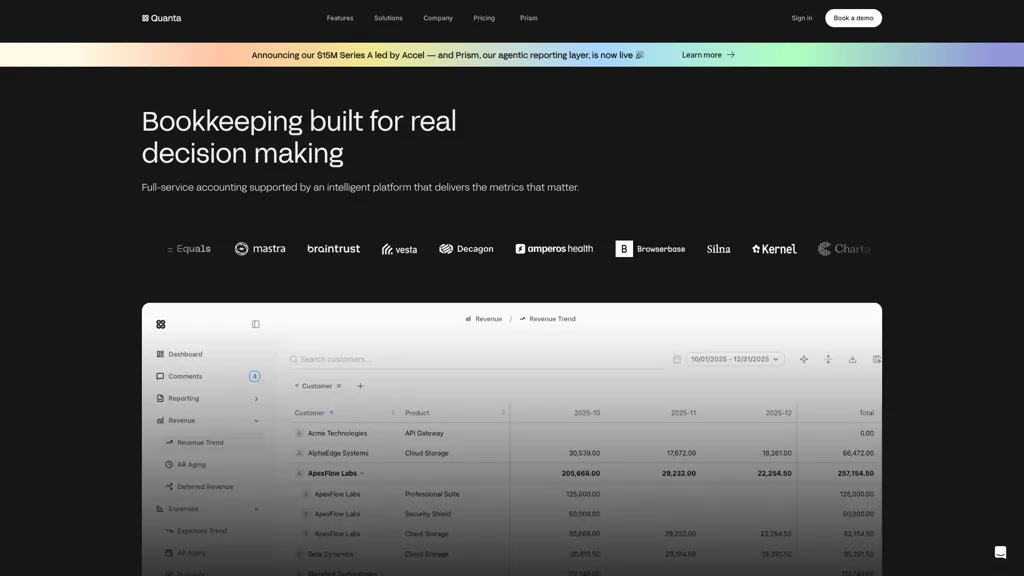The width and height of the screenshot is (1024, 576).
Task: Open the Prism page
Action: 528,18
